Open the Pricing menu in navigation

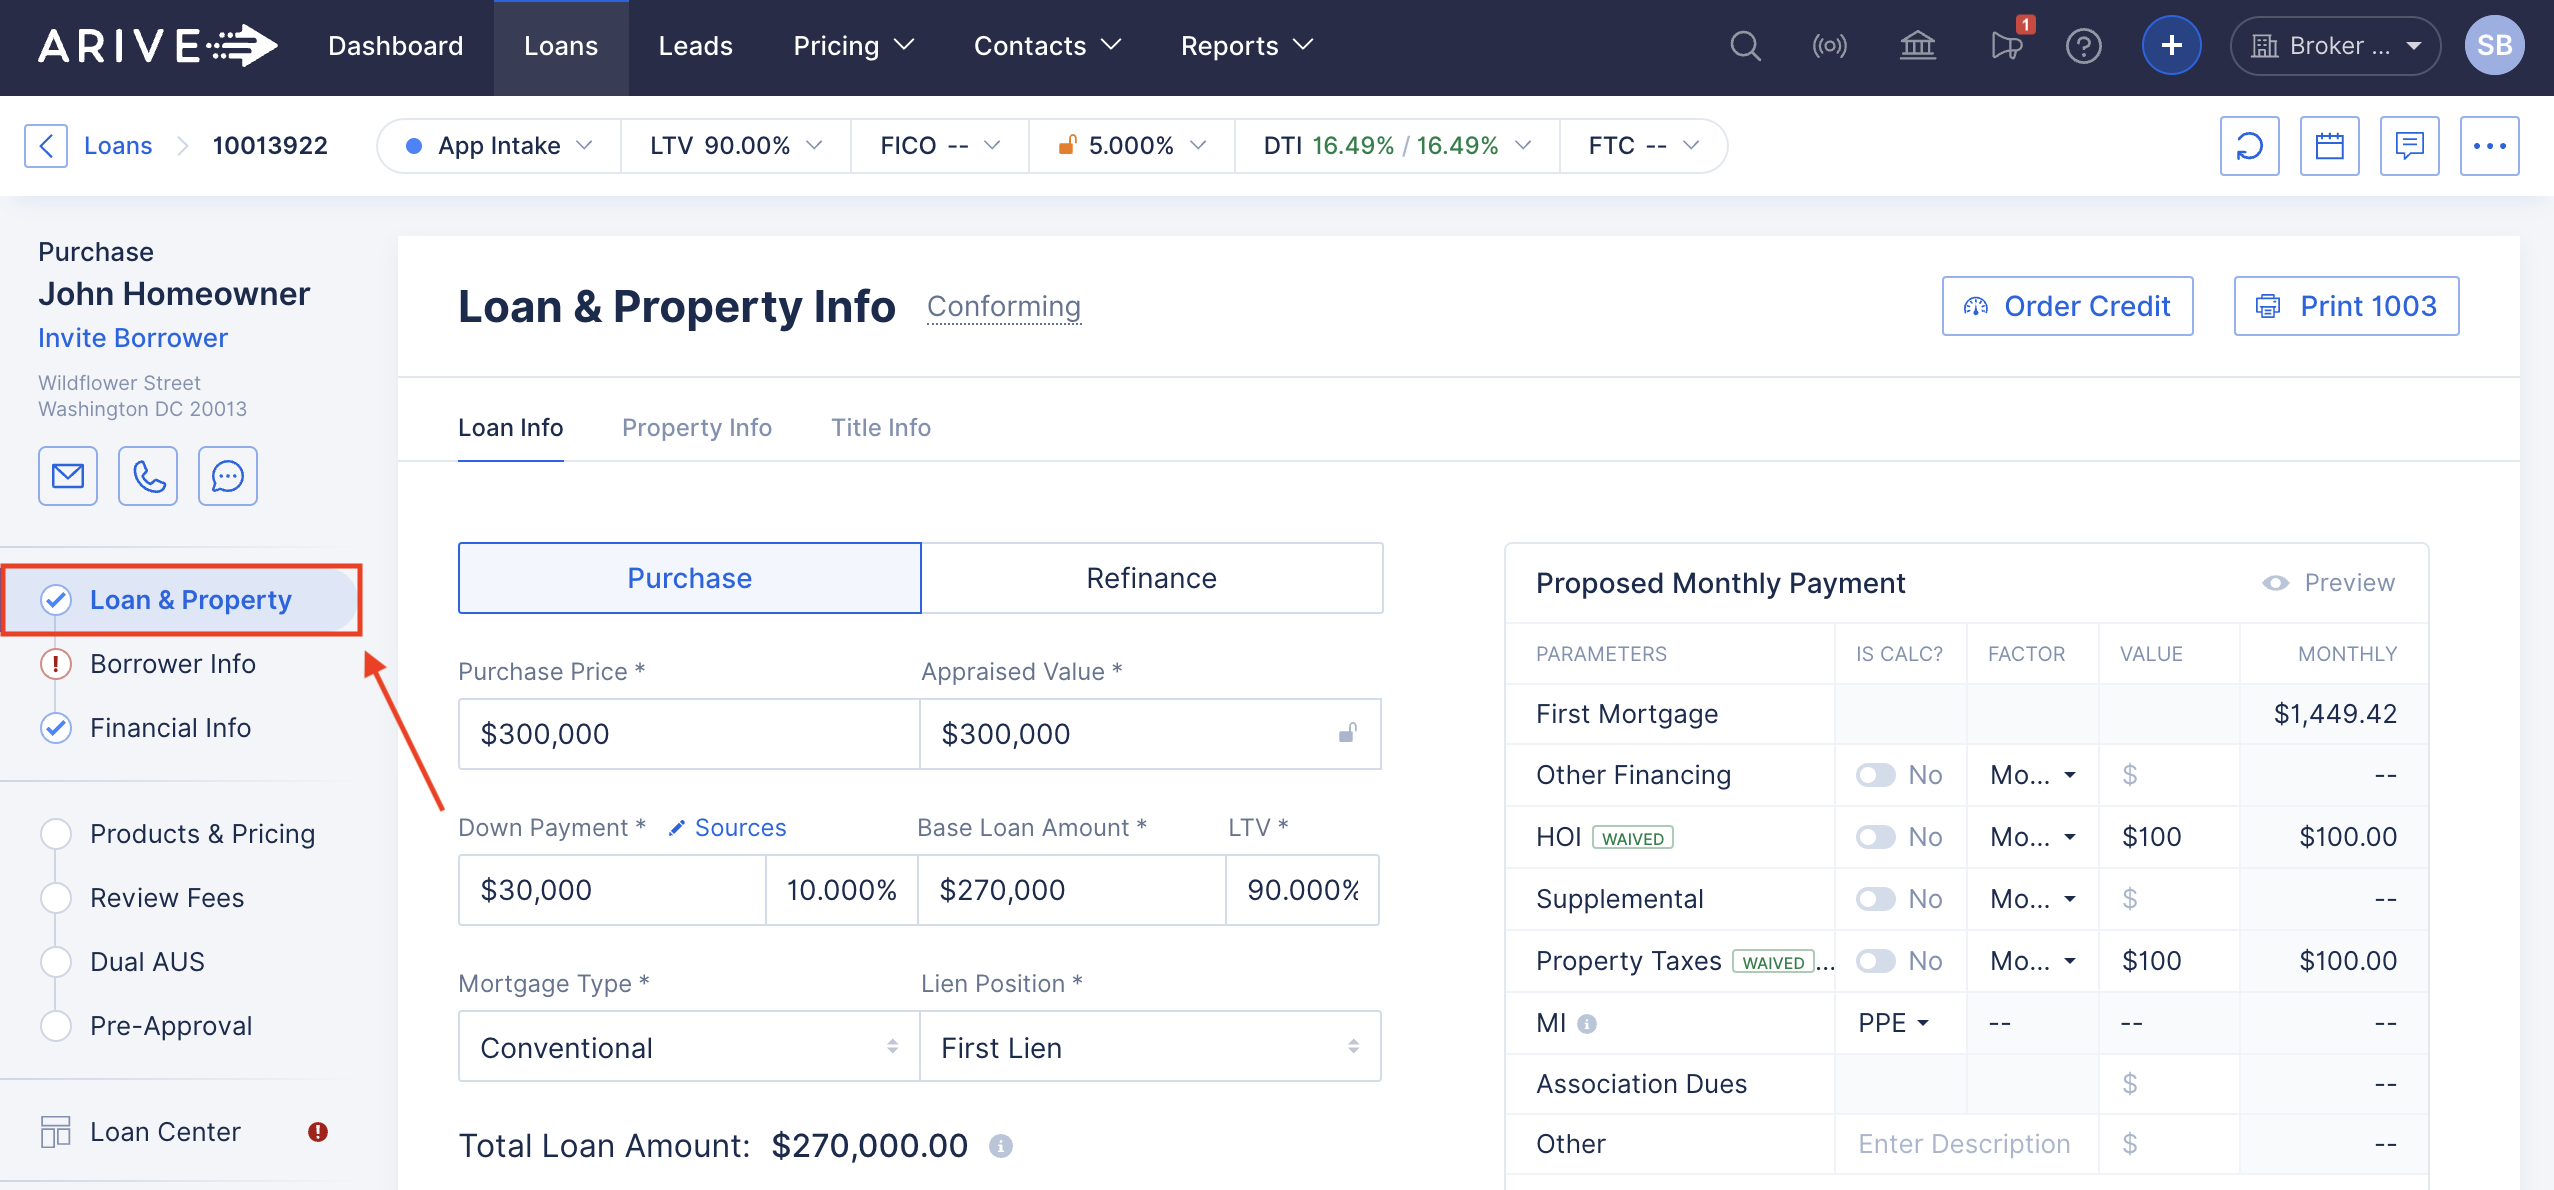[x=853, y=46]
